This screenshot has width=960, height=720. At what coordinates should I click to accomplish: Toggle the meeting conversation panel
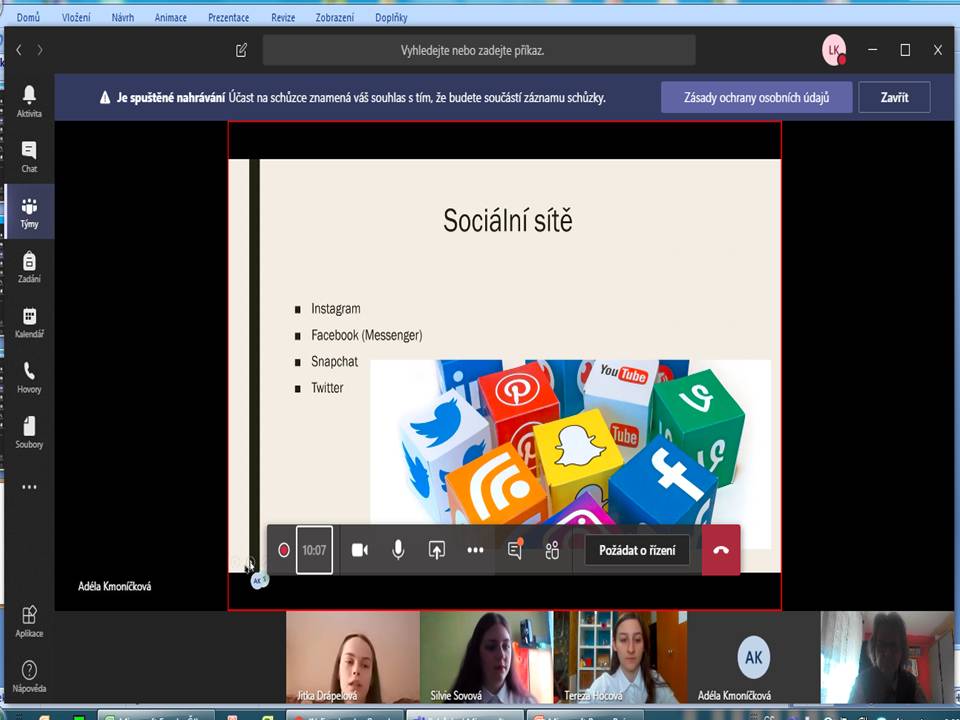coord(515,550)
